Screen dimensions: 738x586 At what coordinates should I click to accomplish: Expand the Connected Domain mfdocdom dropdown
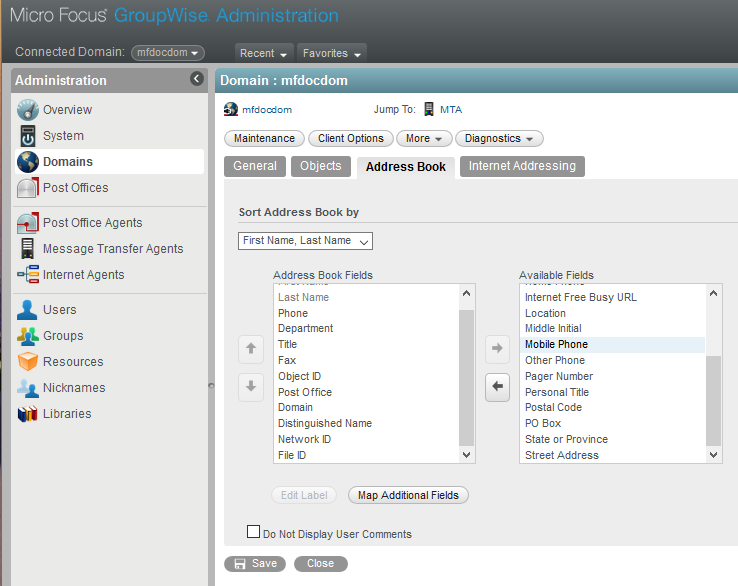pyautogui.click(x=168, y=52)
